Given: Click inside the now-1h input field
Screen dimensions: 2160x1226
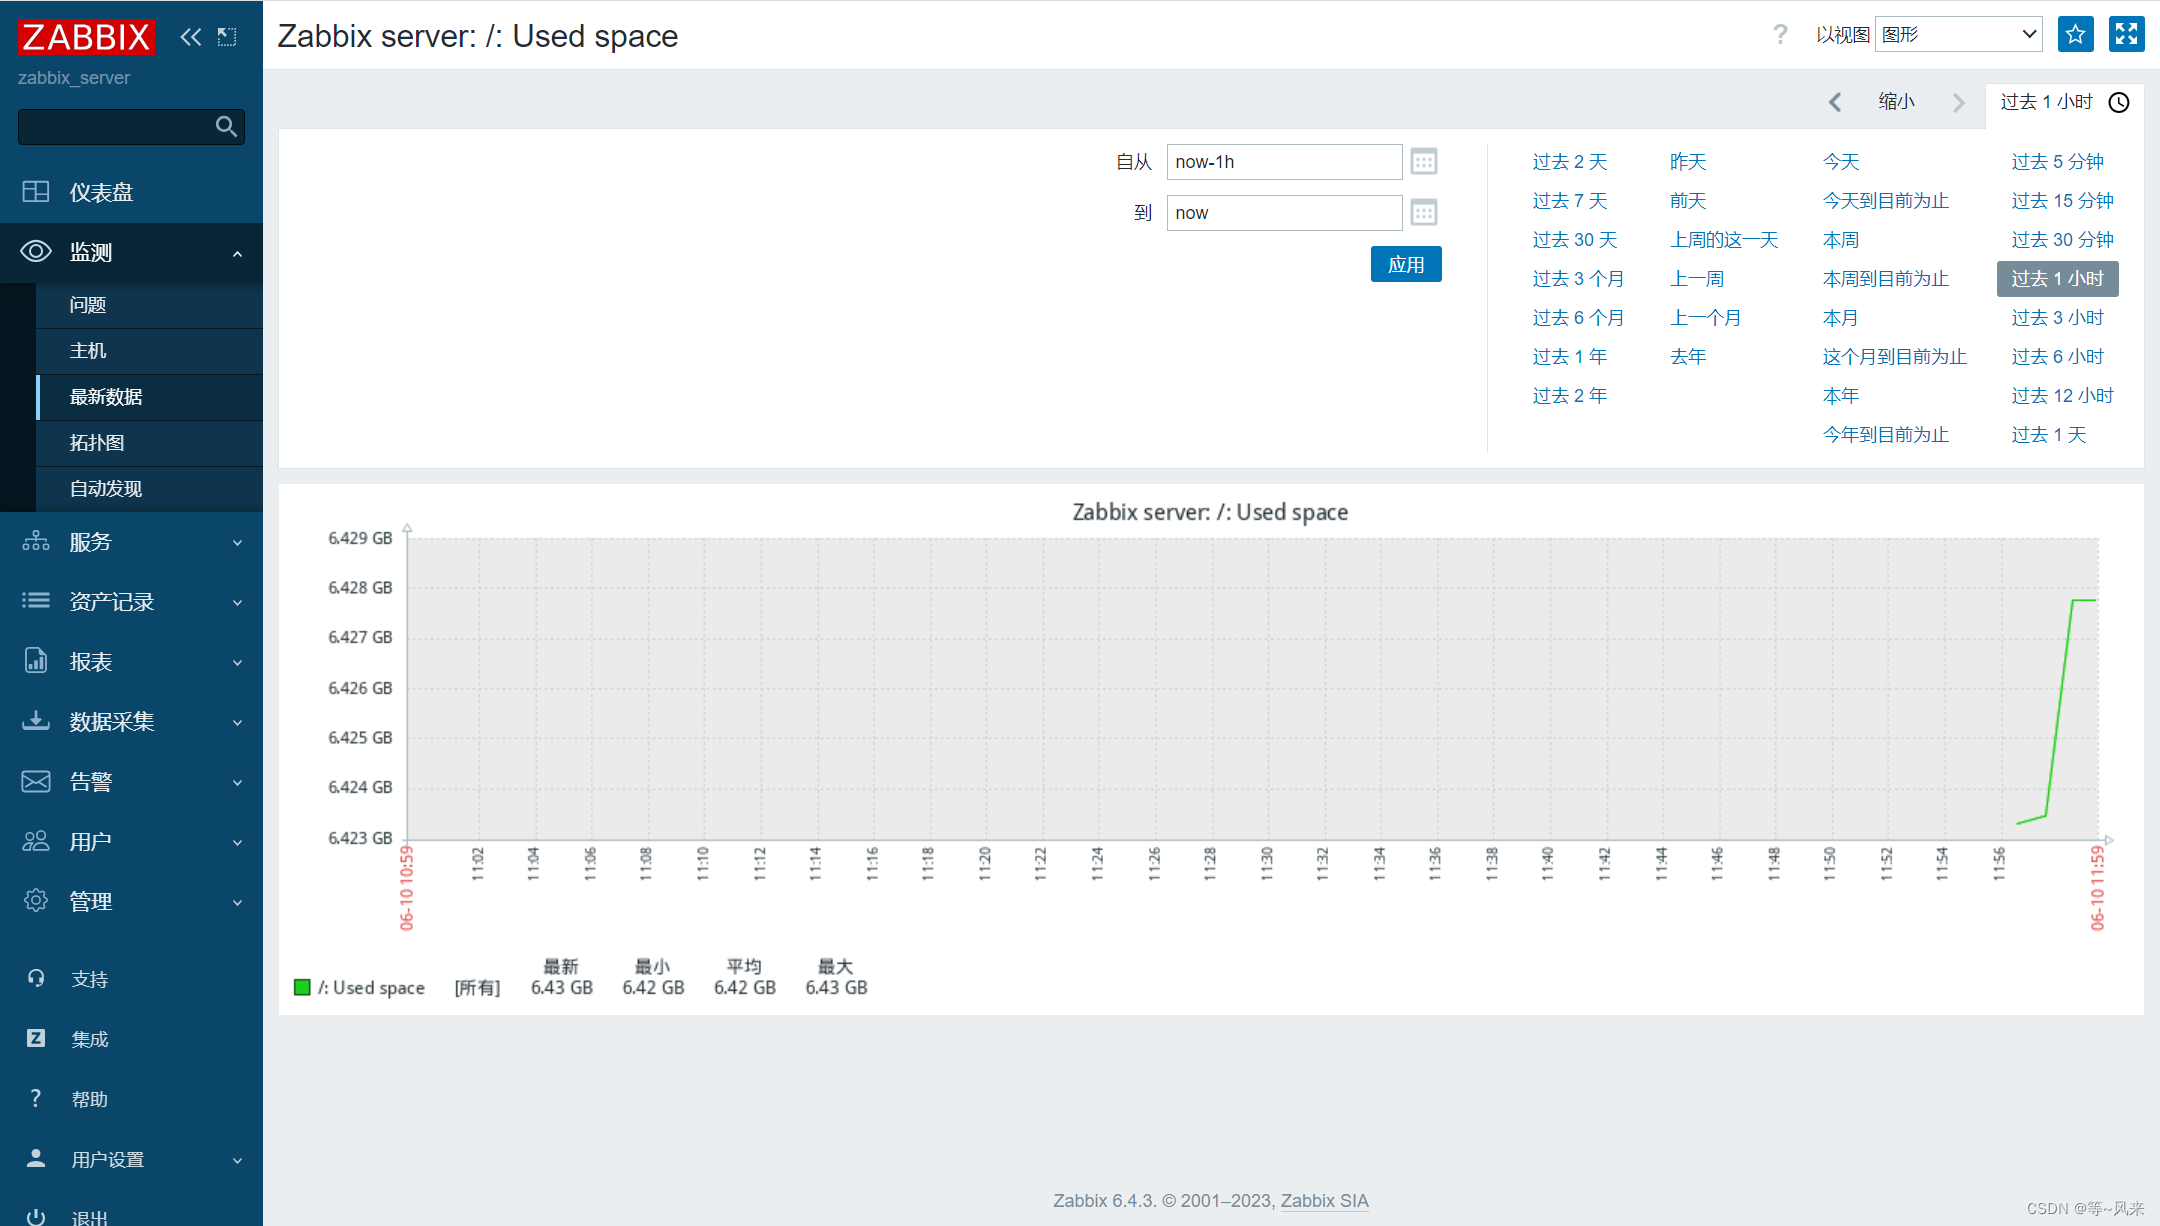Looking at the screenshot, I should click(x=1283, y=161).
